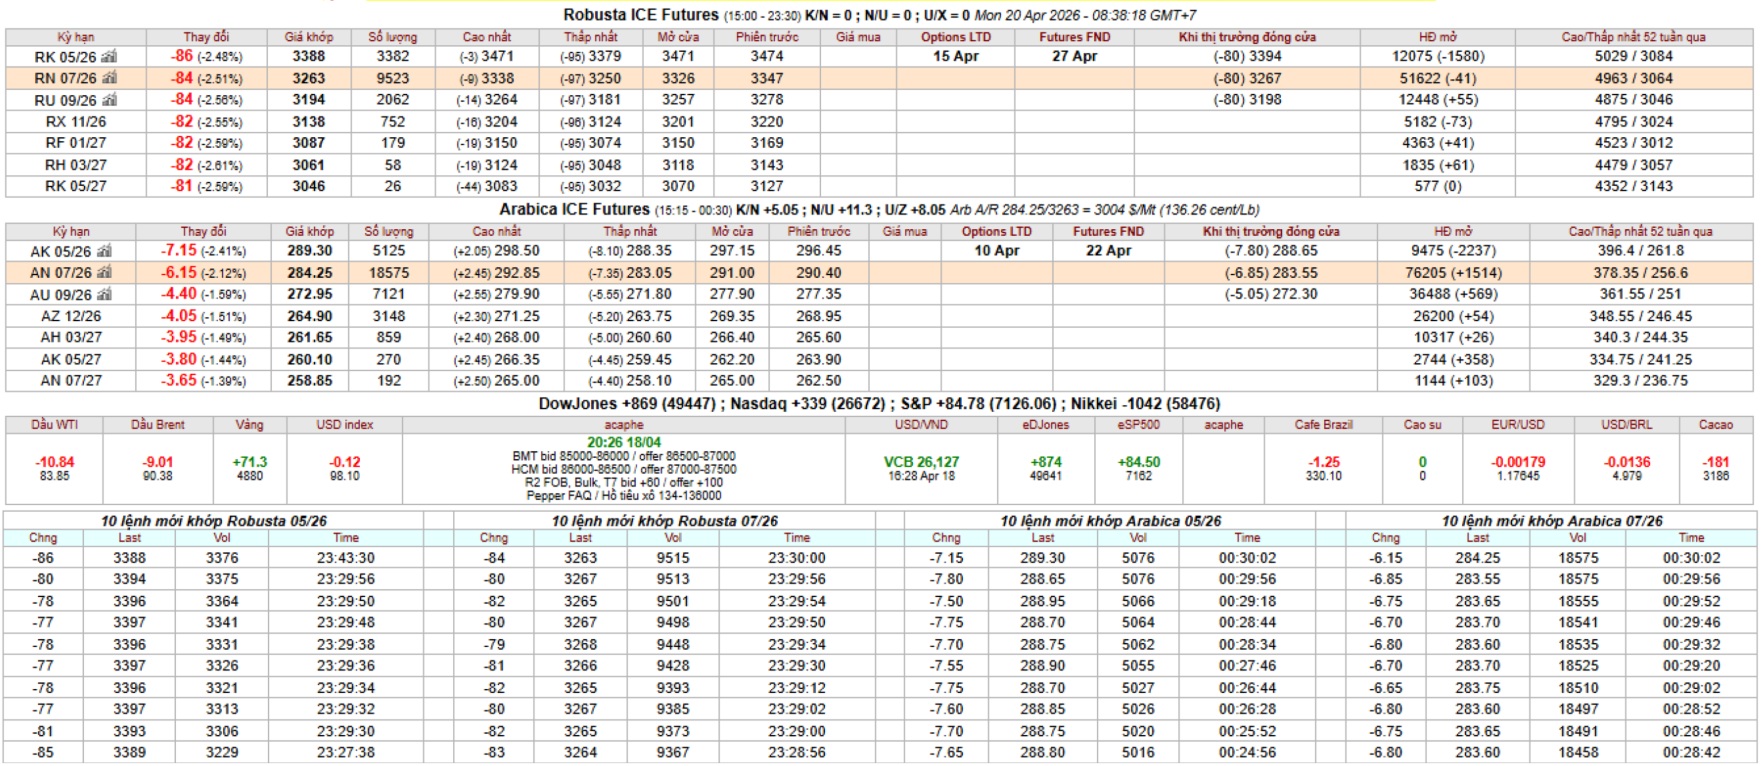1761x766 pixels.
Task: Click the Robusta 'Thay đổi' column header
Action: pos(206,37)
